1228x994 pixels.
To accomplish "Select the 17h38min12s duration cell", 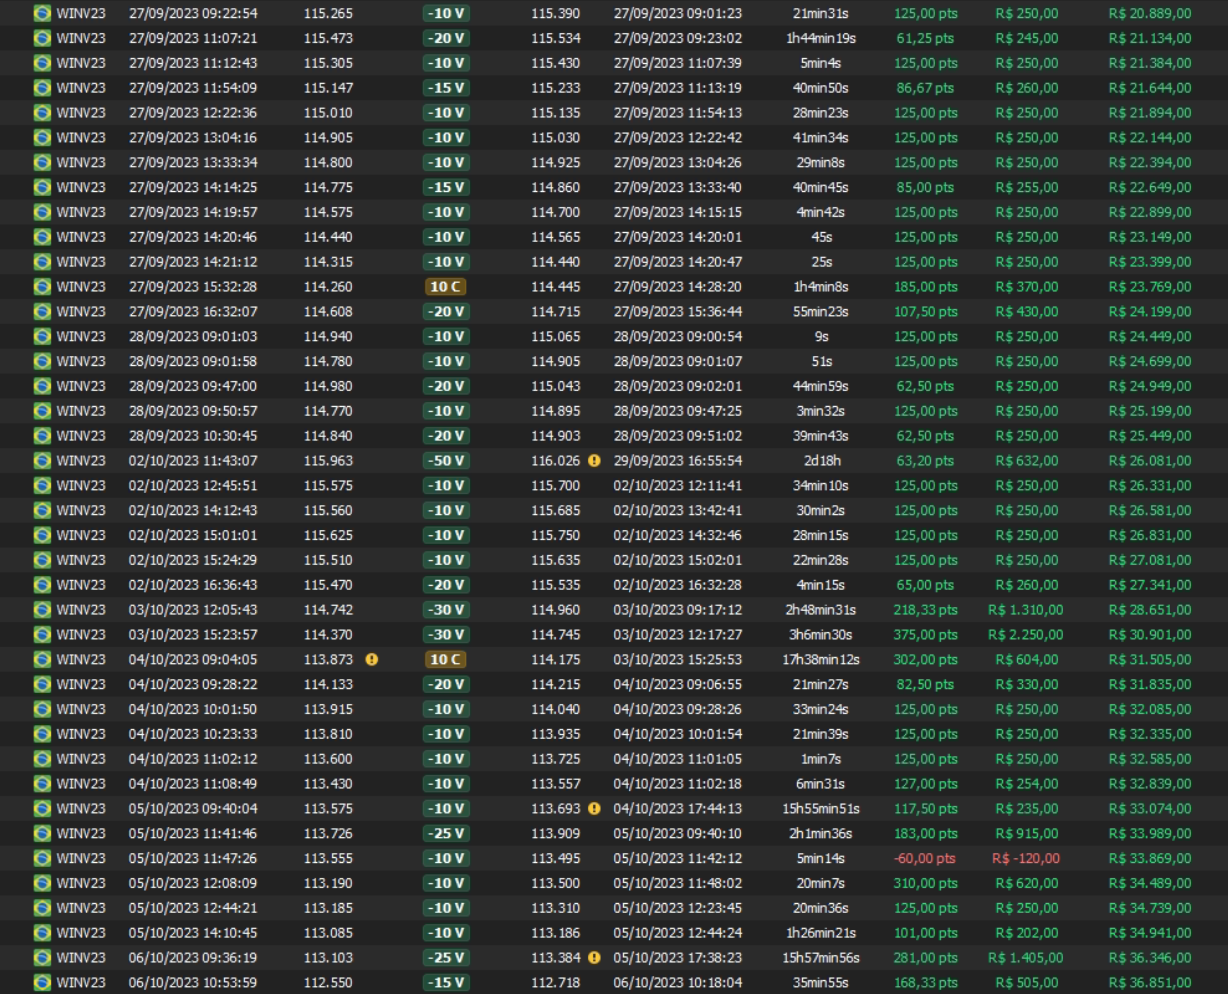I will click(x=821, y=660).
